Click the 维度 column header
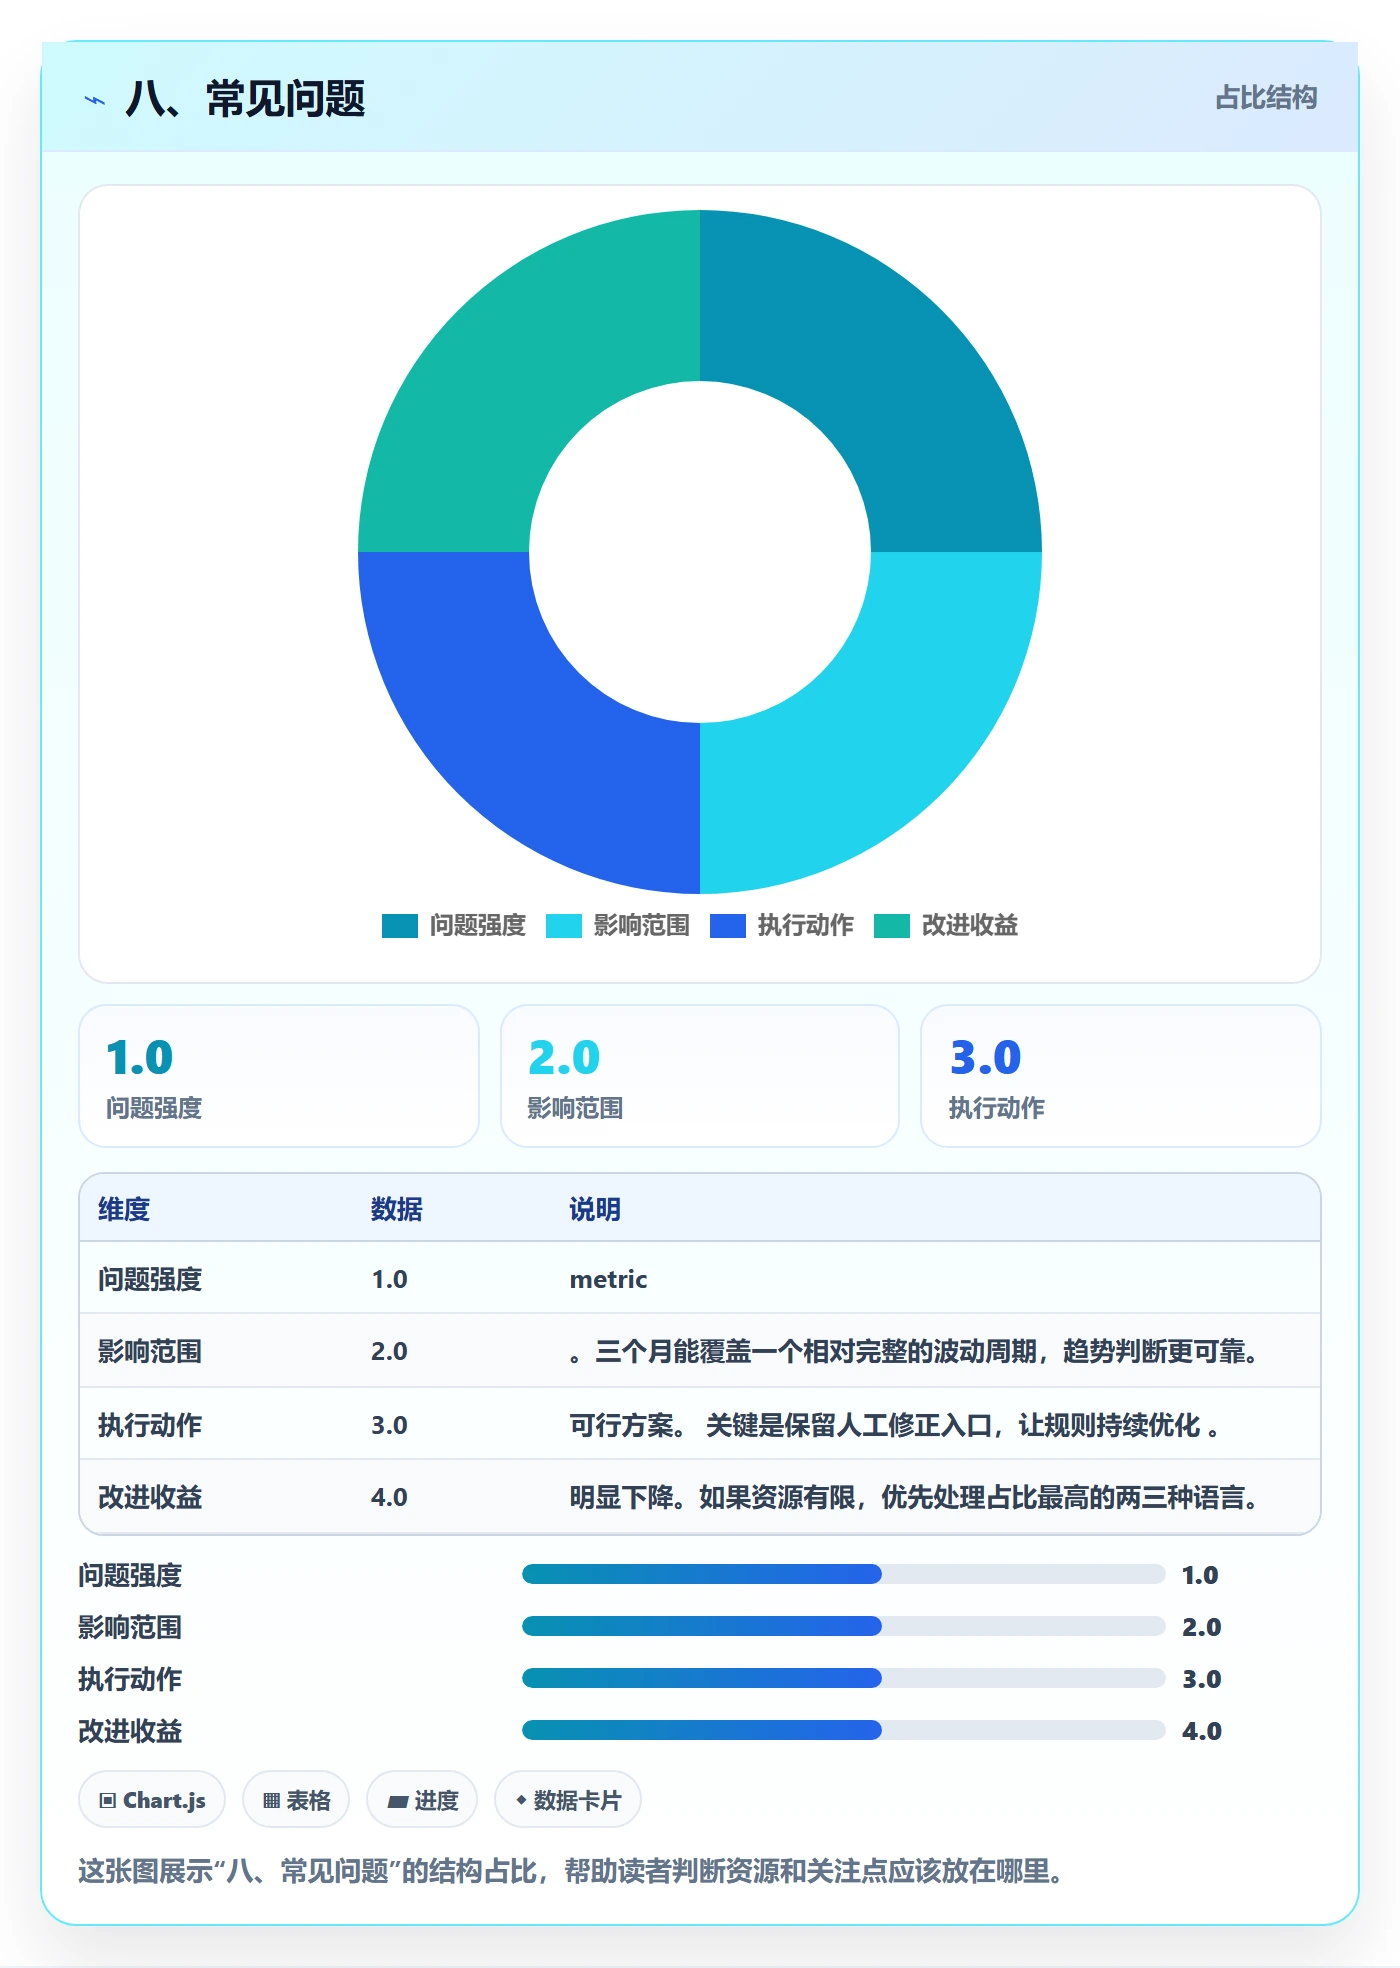 tap(124, 1209)
